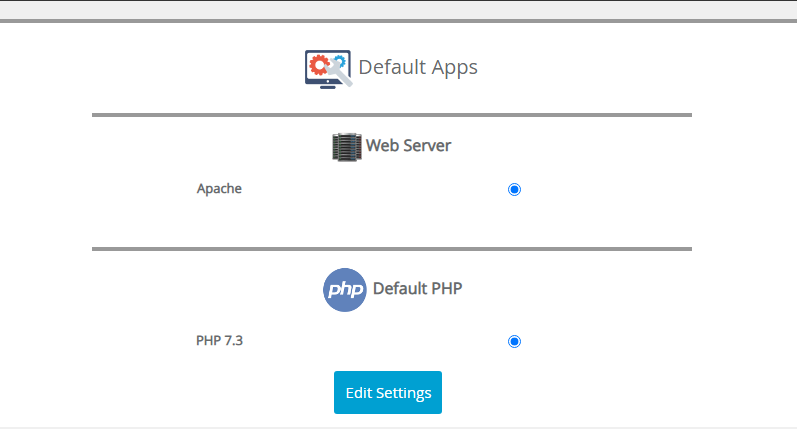Open Edit Settings
Image resolution: width=797 pixels, height=429 pixels.
click(x=388, y=392)
